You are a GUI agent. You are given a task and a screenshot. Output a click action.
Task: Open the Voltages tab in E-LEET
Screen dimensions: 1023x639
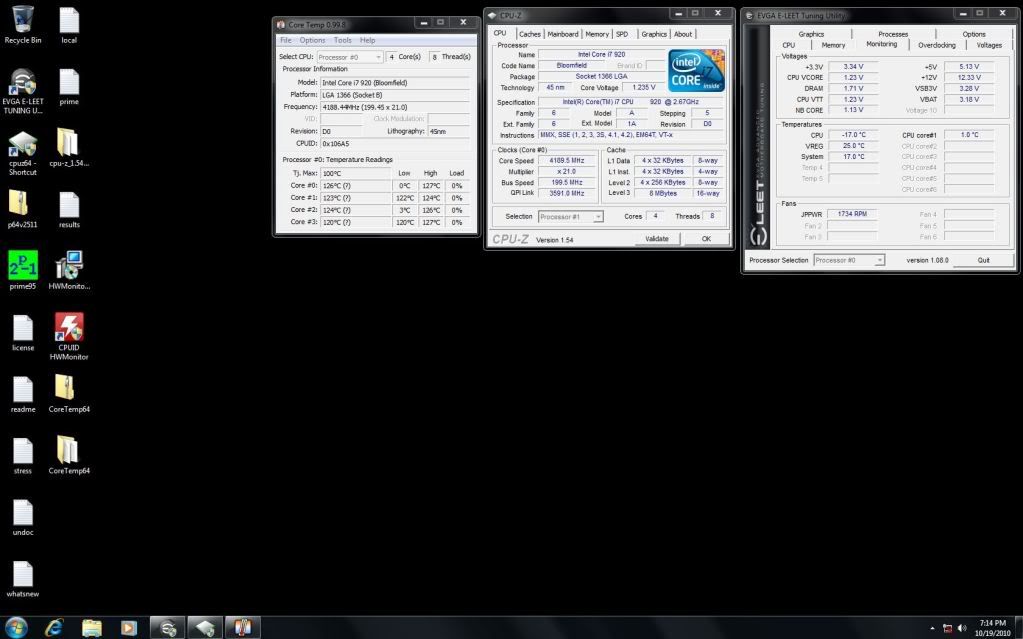(989, 45)
